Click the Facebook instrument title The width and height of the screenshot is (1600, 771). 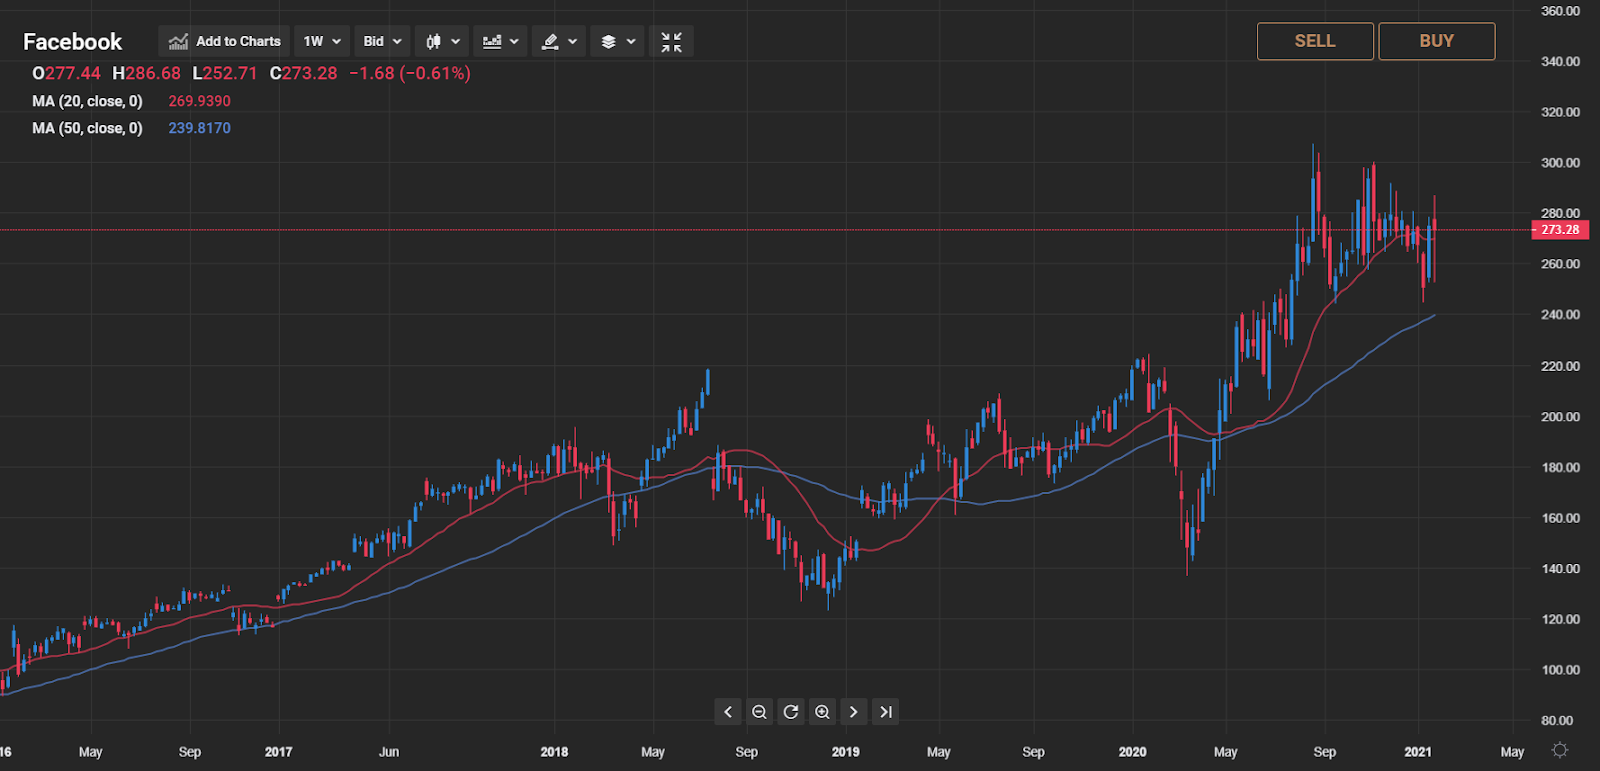pos(72,42)
